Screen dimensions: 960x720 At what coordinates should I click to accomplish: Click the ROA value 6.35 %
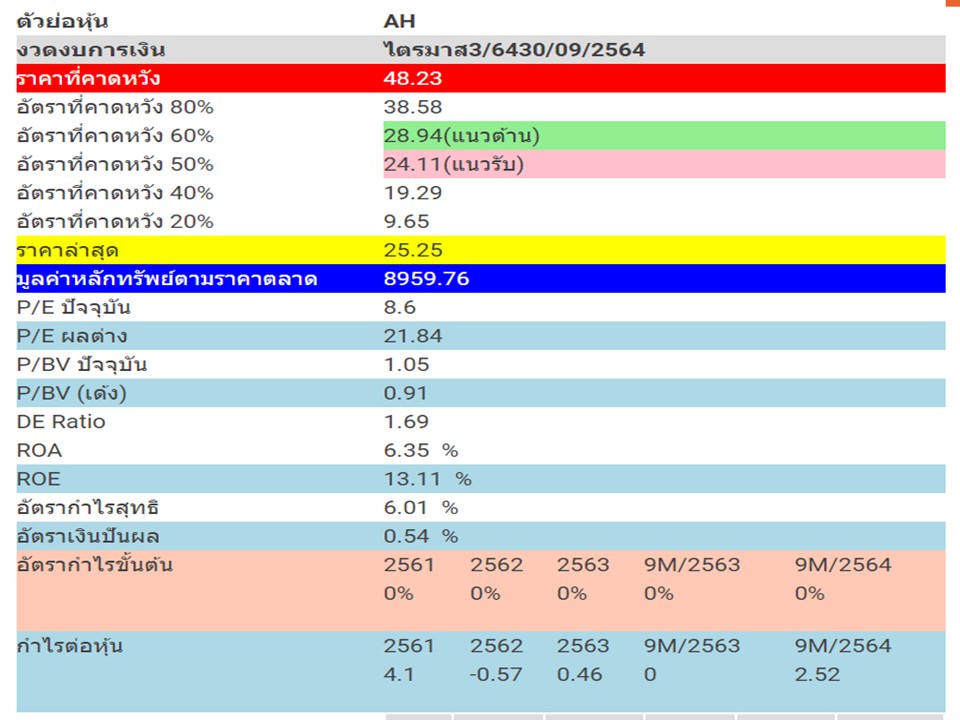(x=420, y=451)
